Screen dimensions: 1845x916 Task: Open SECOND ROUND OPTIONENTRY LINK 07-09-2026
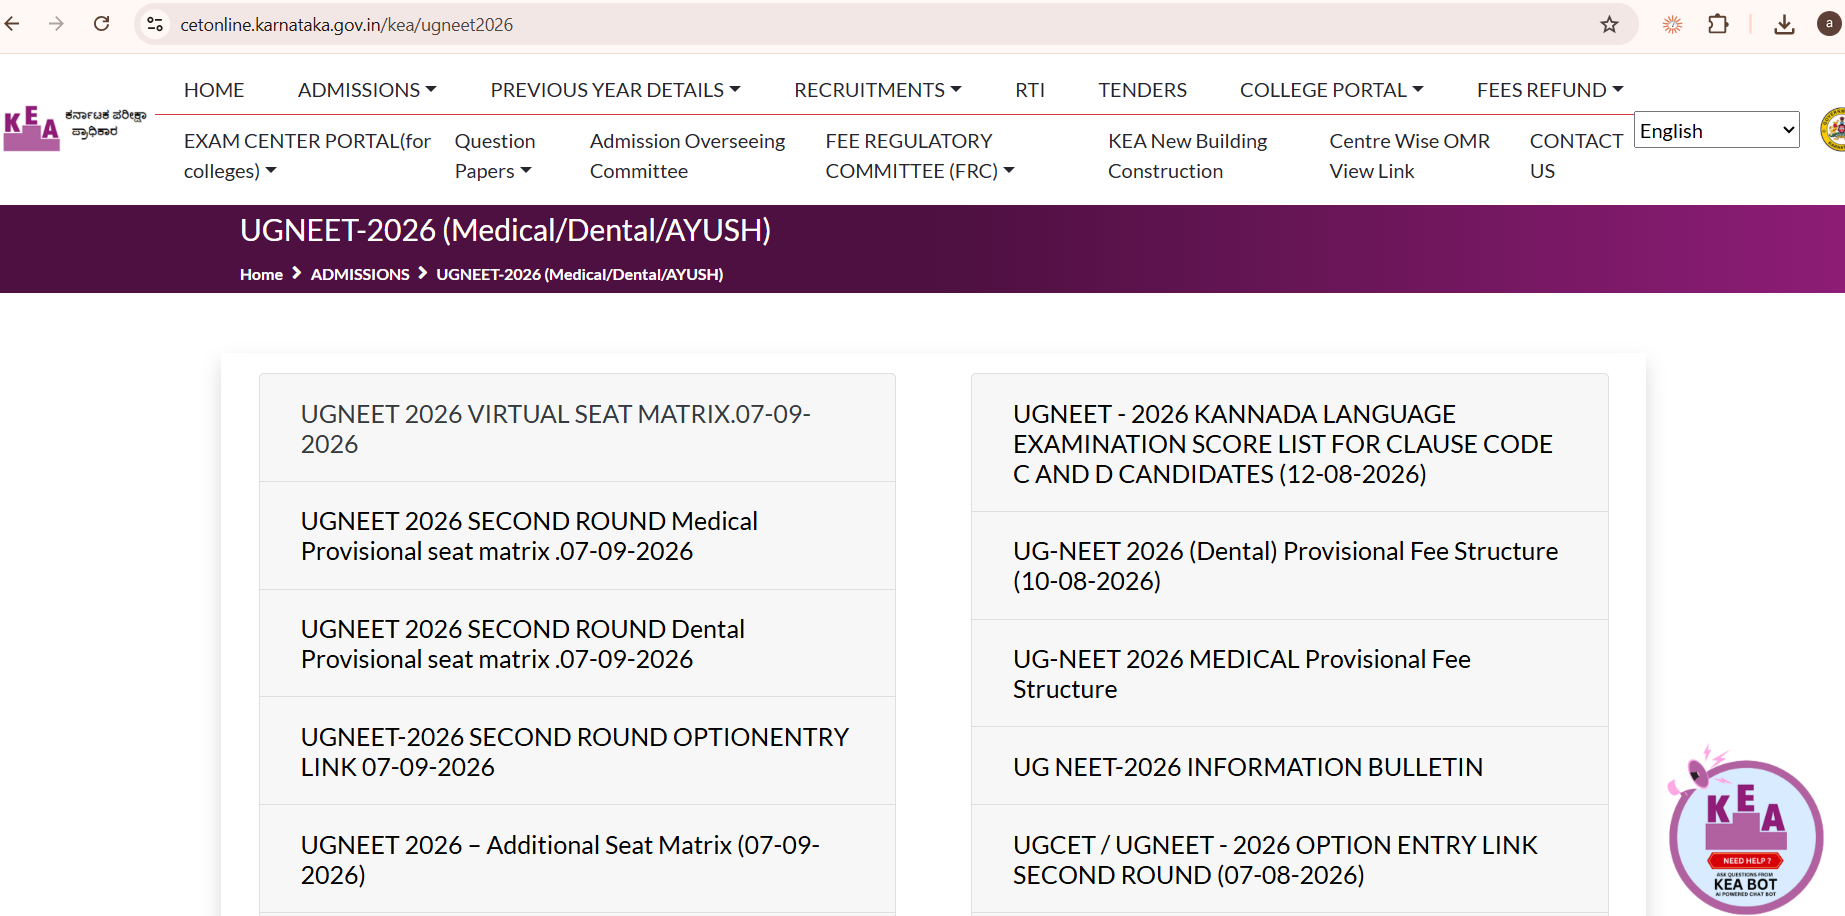(x=577, y=752)
